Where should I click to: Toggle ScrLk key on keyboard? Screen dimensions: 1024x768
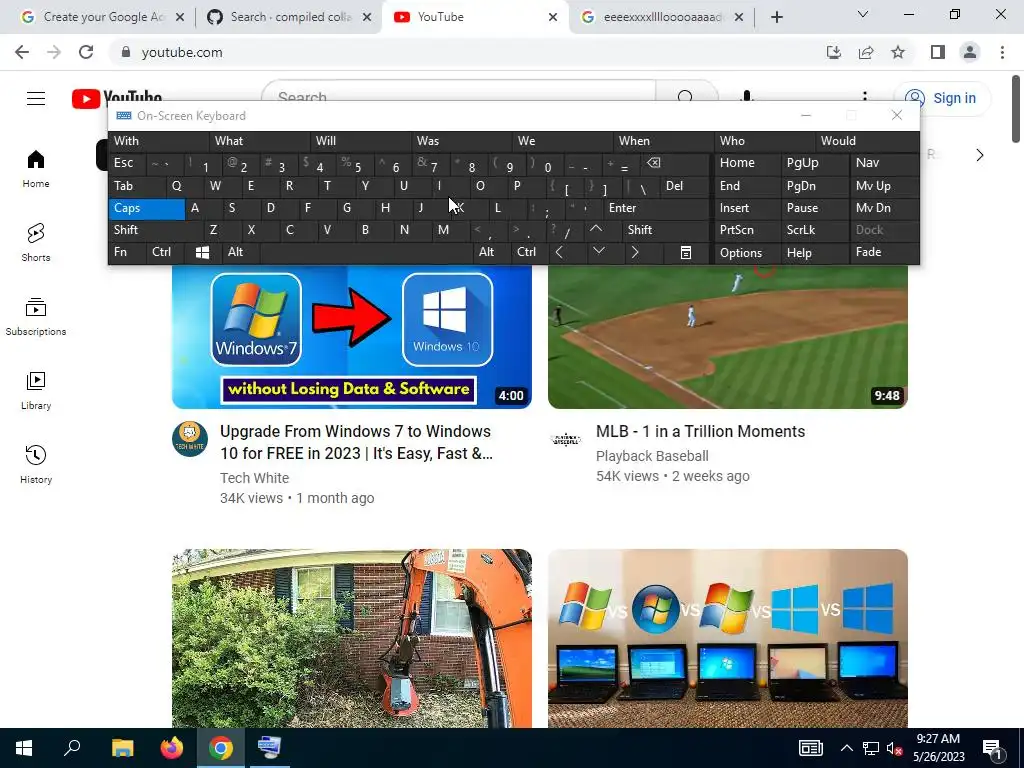(x=814, y=230)
